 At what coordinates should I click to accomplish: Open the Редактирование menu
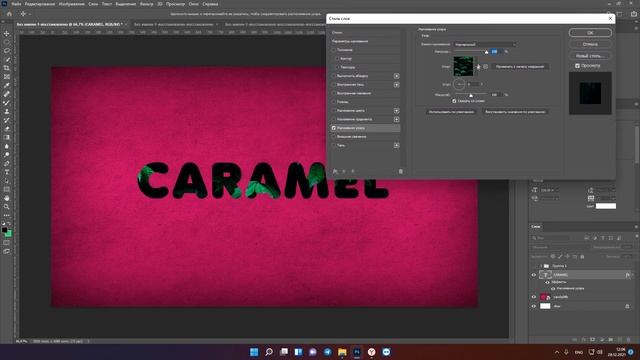pyautogui.click(x=40, y=4)
